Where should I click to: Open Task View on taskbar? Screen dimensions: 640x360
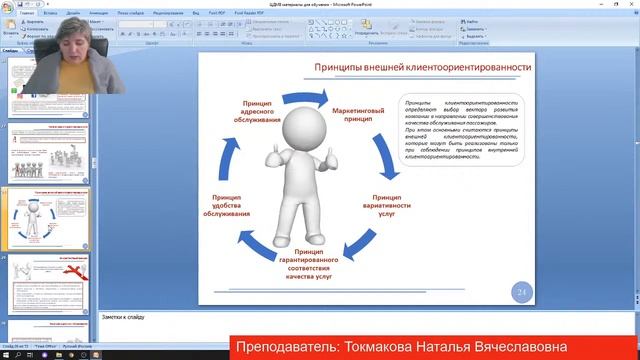[30, 355]
